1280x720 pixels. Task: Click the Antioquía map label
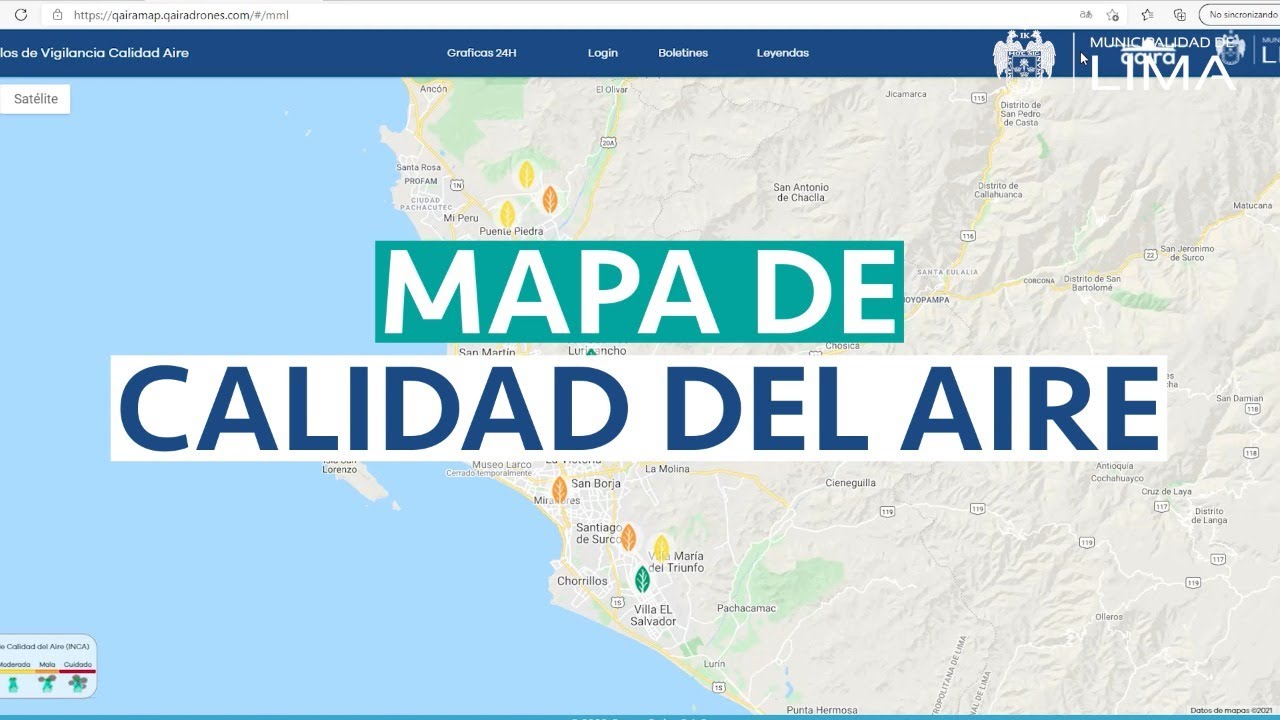[x=1114, y=466]
